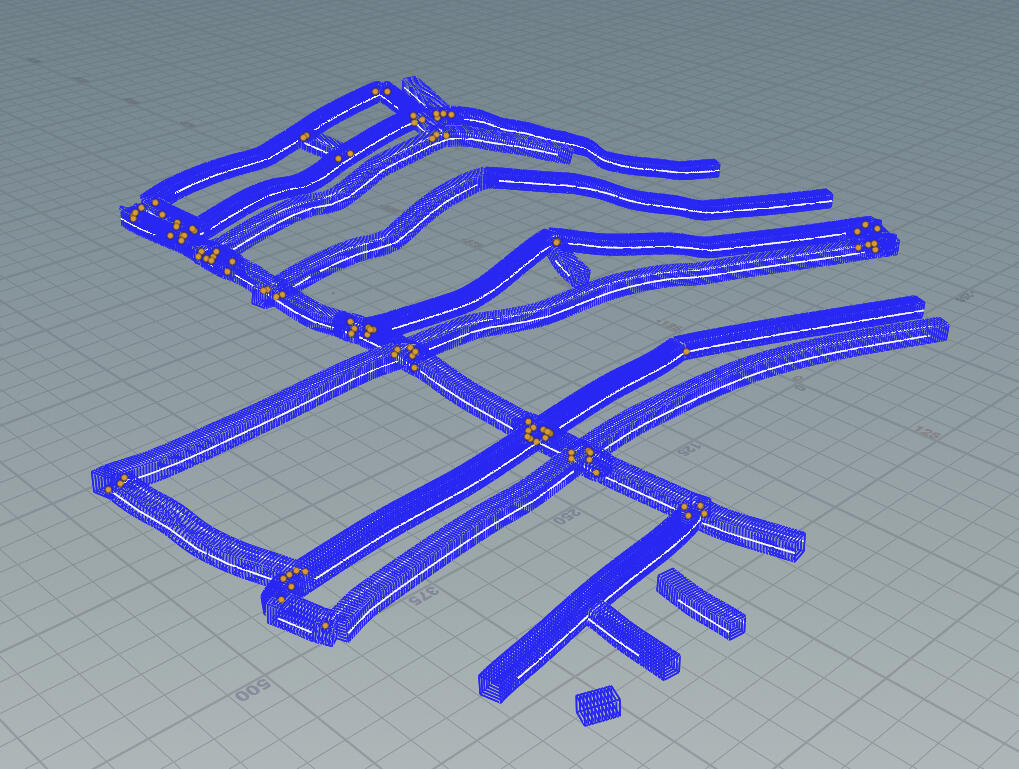Select an orange node marker in the leftmost cluster
The width and height of the screenshot is (1019, 769).
135,215
